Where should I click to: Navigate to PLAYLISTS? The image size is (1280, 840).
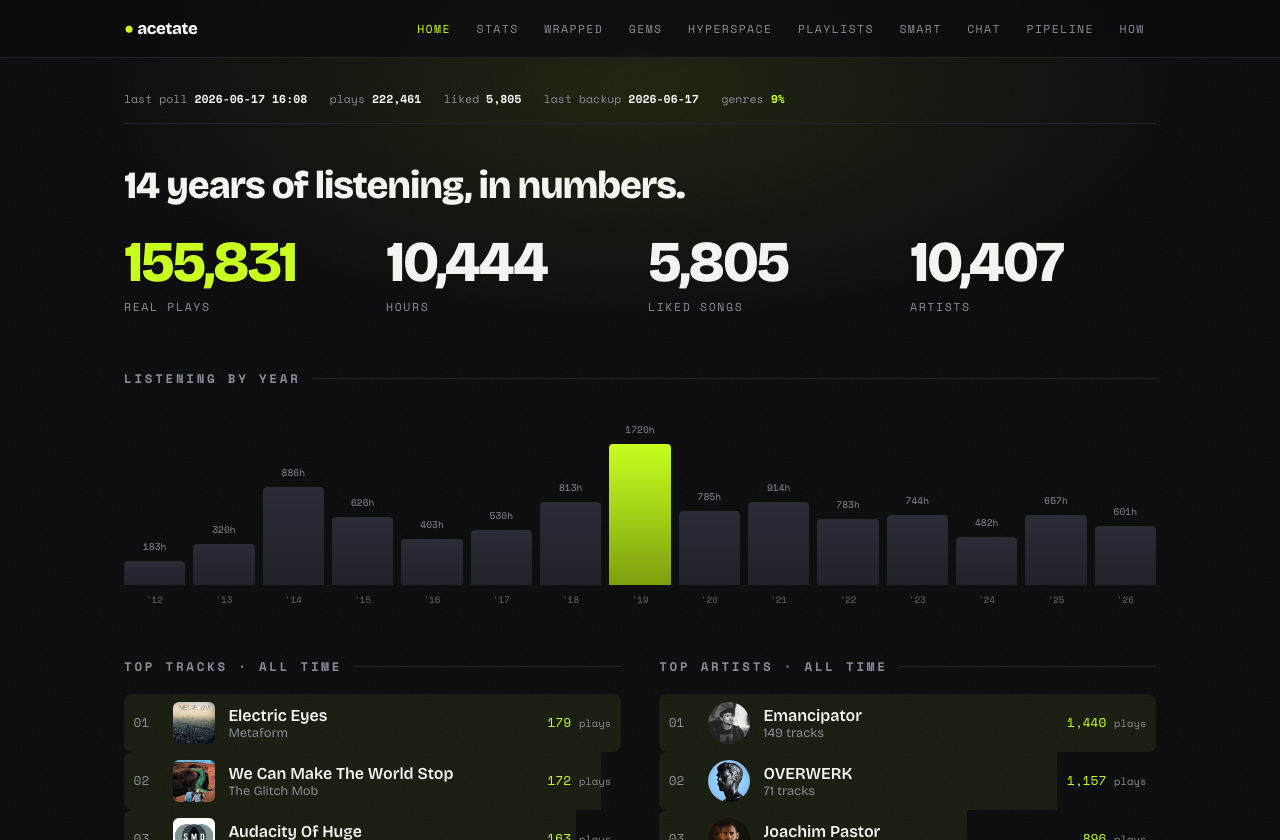pyautogui.click(x=836, y=29)
